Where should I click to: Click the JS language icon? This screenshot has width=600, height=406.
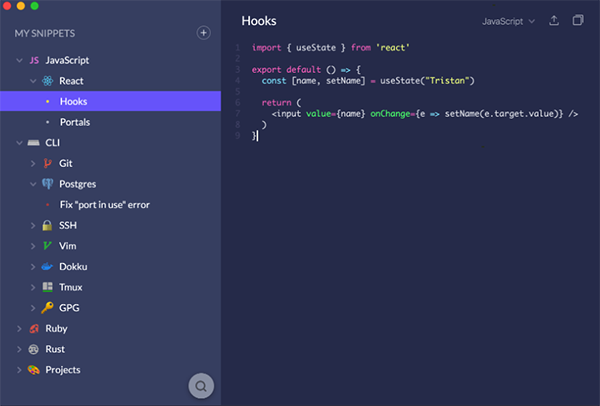click(34, 60)
